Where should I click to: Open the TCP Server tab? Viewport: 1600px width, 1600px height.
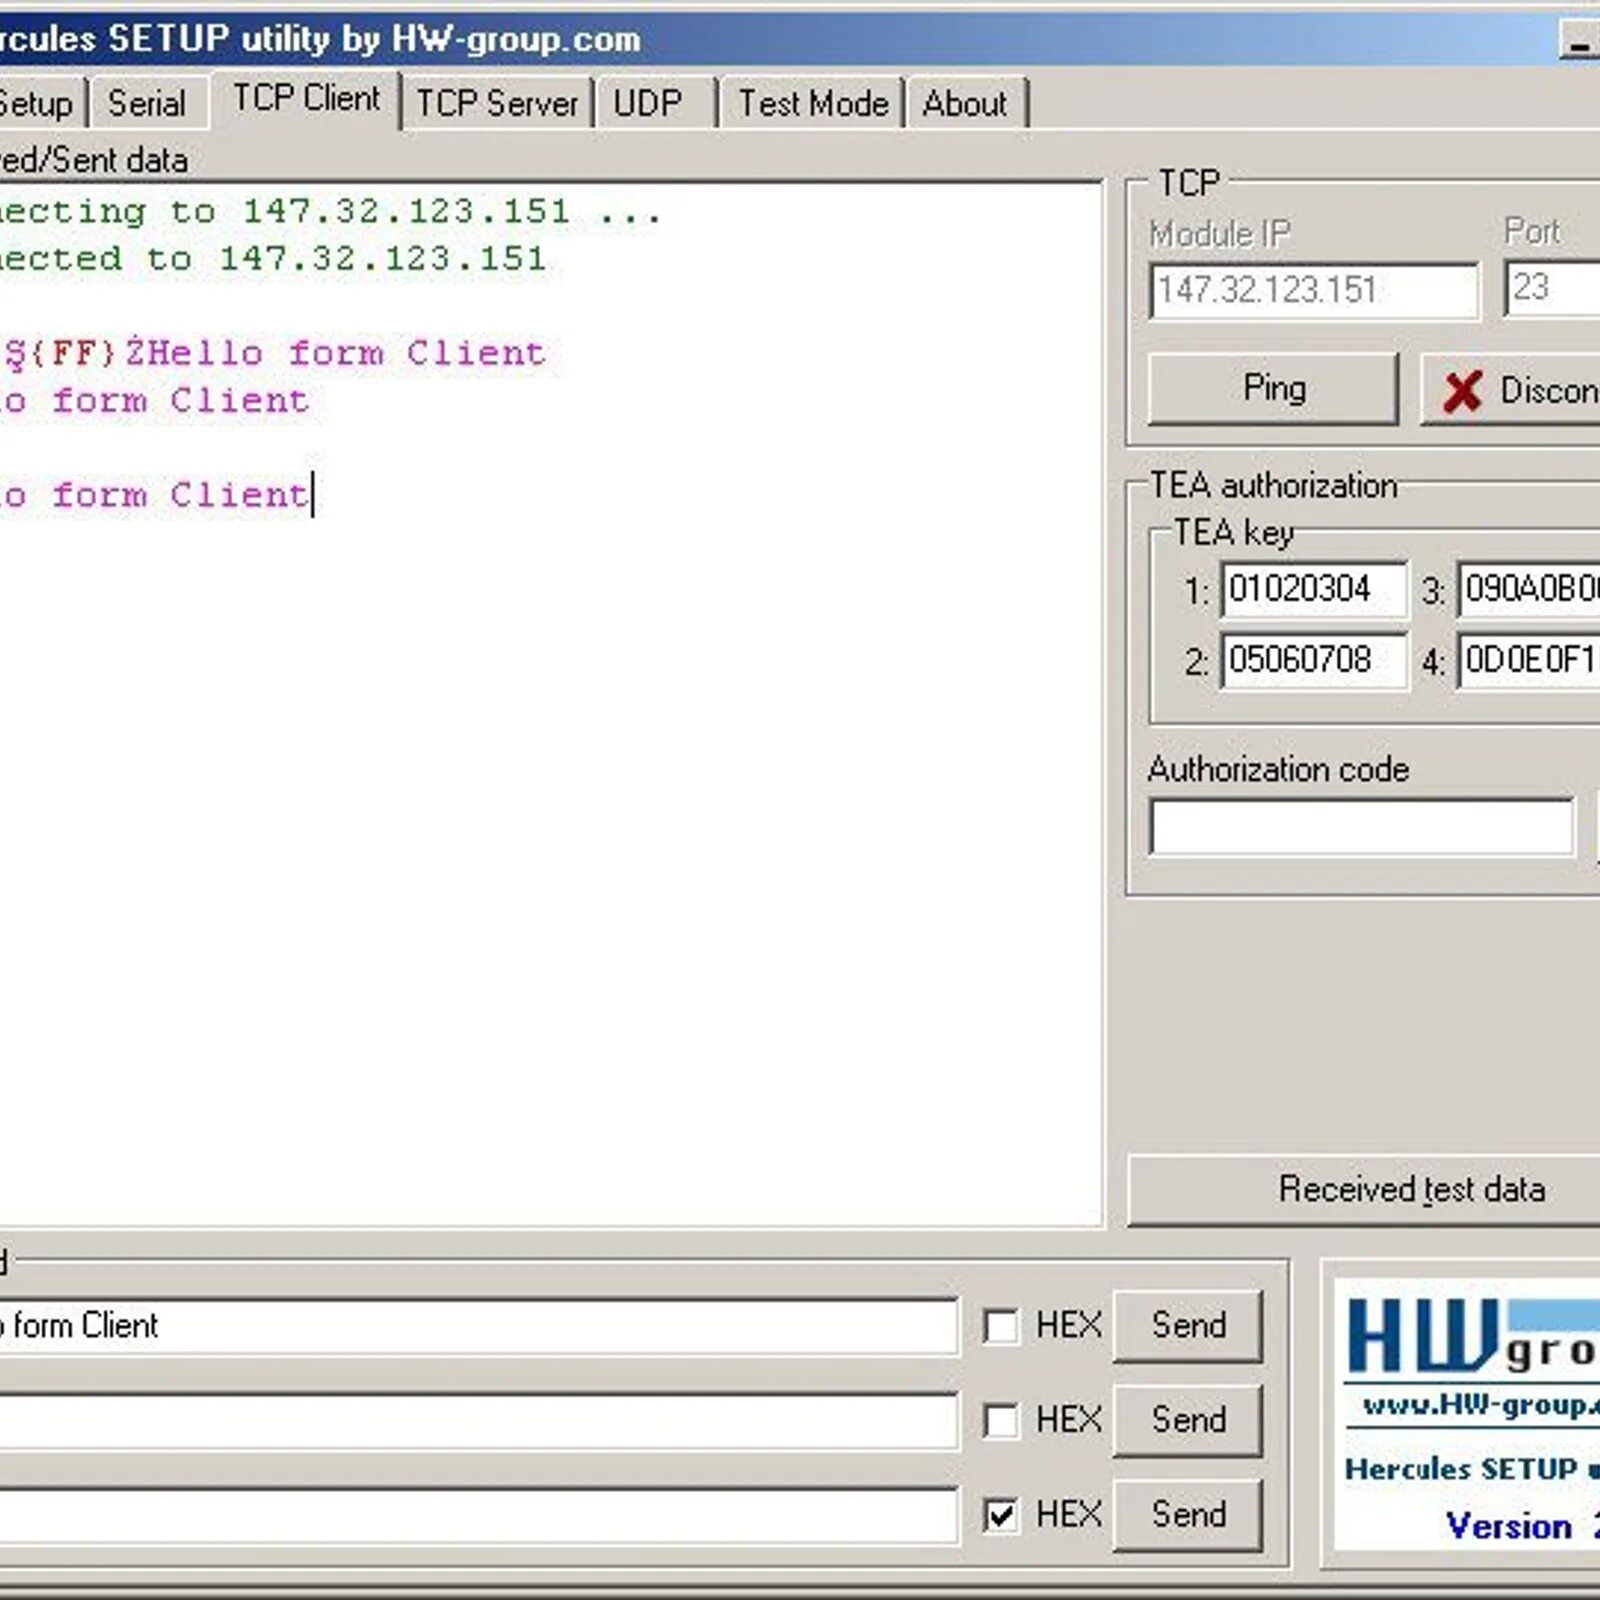(x=497, y=104)
